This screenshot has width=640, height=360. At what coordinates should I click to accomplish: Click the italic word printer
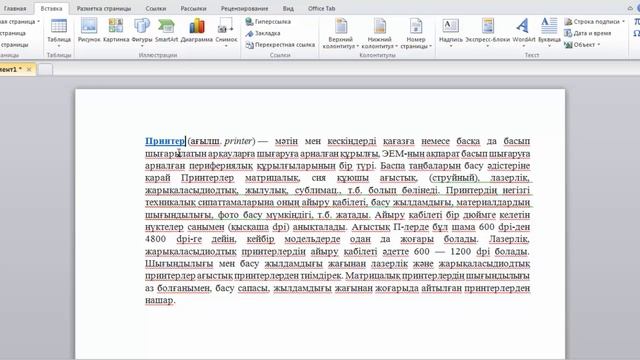[x=238, y=141]
